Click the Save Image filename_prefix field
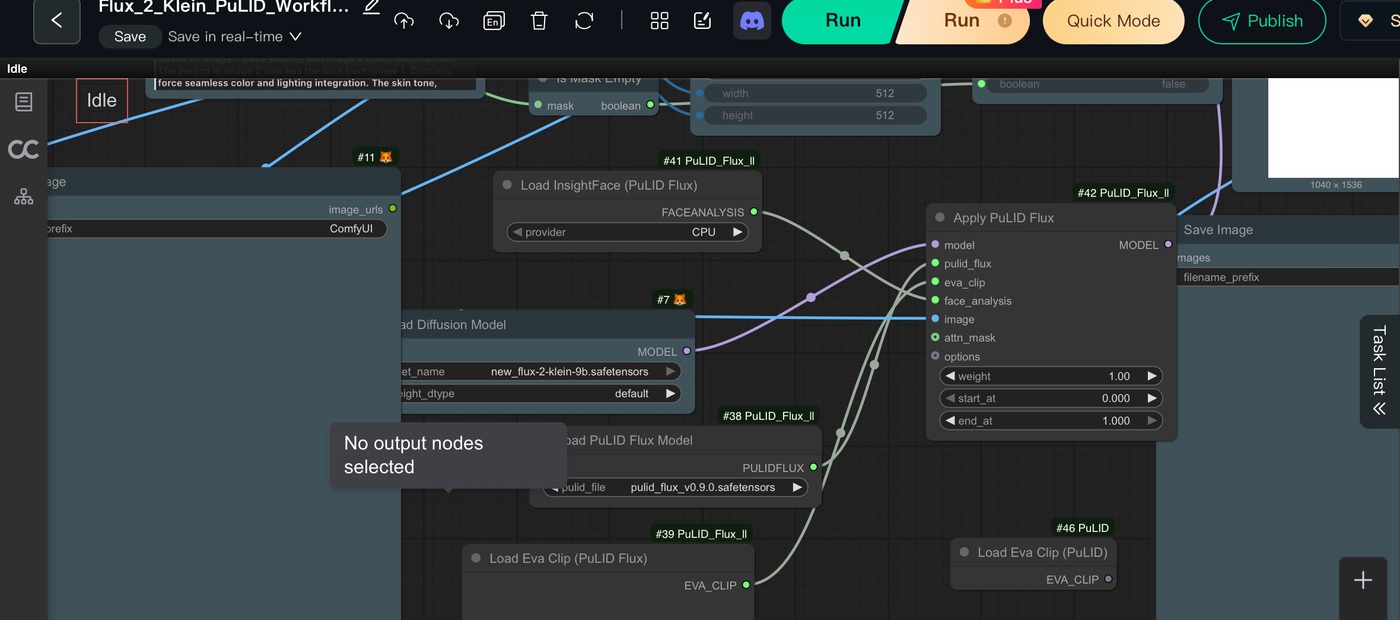 tap(1290, 277)
